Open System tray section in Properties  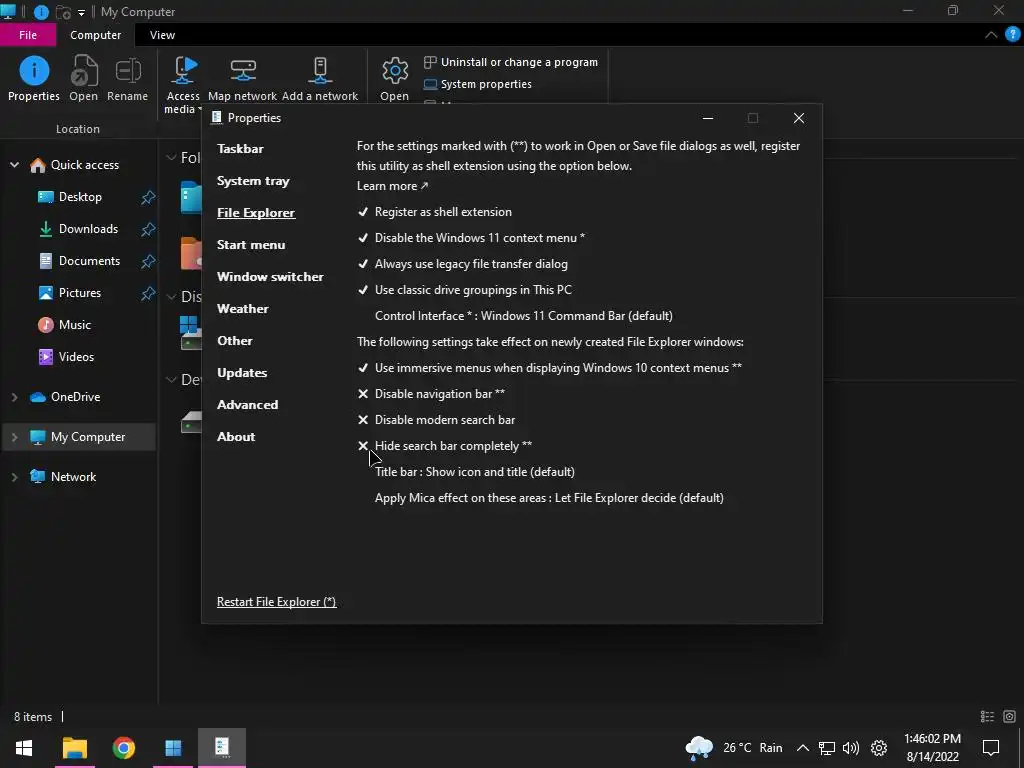point(253,180)
